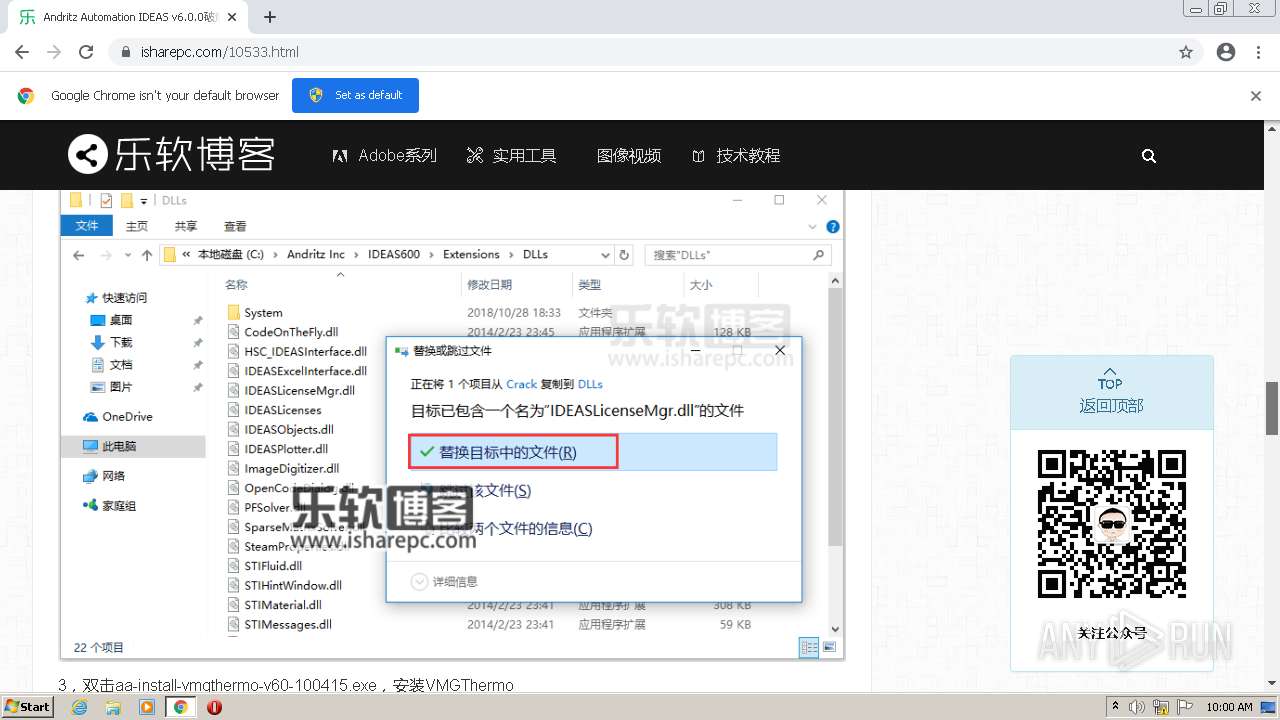Click the scrollbar's up arrow

(1272, 129)
